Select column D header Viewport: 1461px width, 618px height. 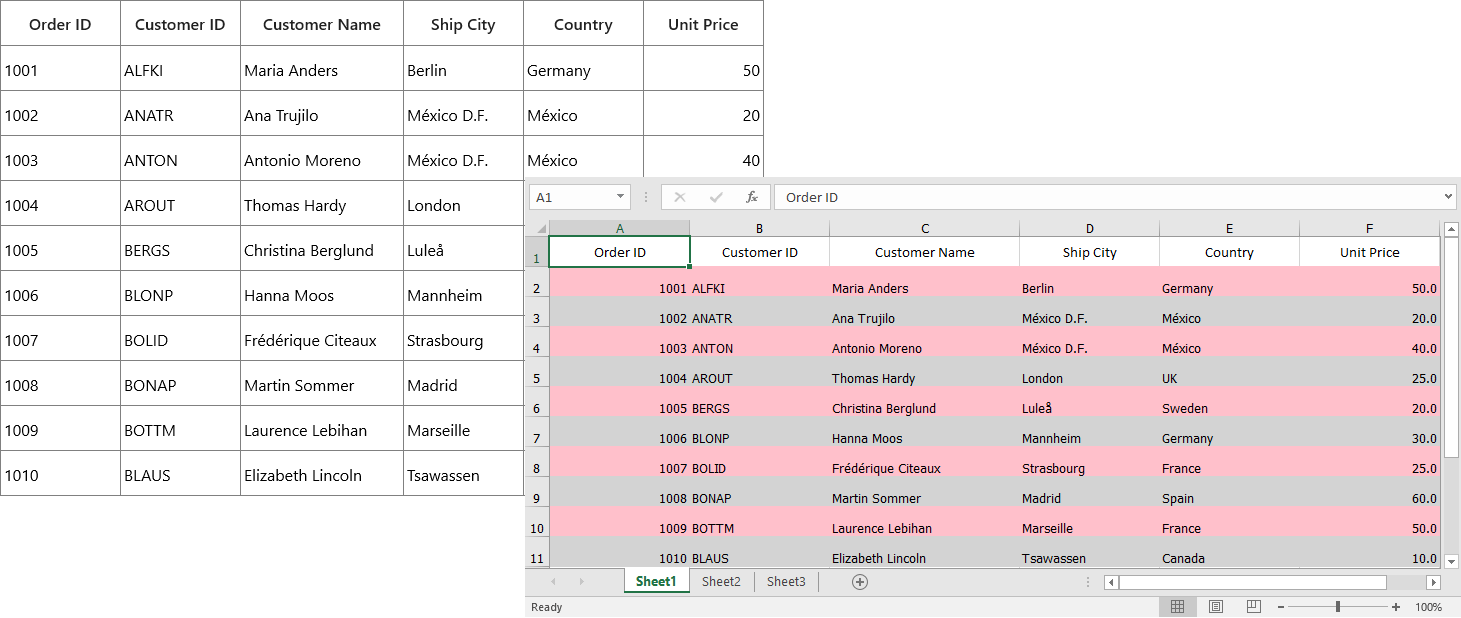(x=1090, y=228)
